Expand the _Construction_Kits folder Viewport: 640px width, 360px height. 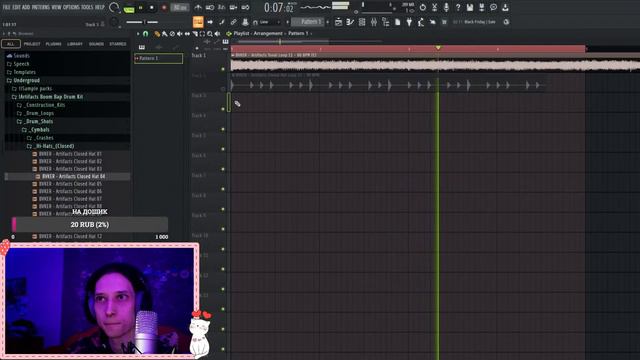click(x=41, y=105)
